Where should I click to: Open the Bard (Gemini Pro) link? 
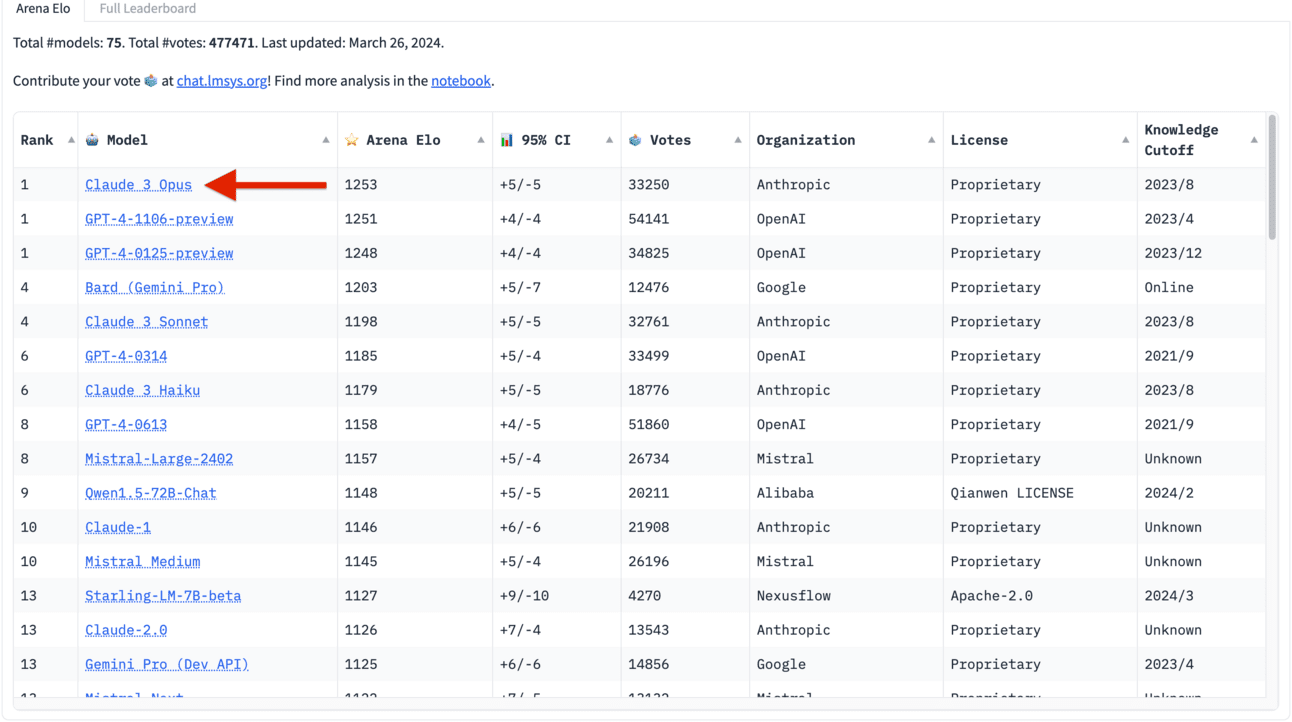(x=155, y=287)
